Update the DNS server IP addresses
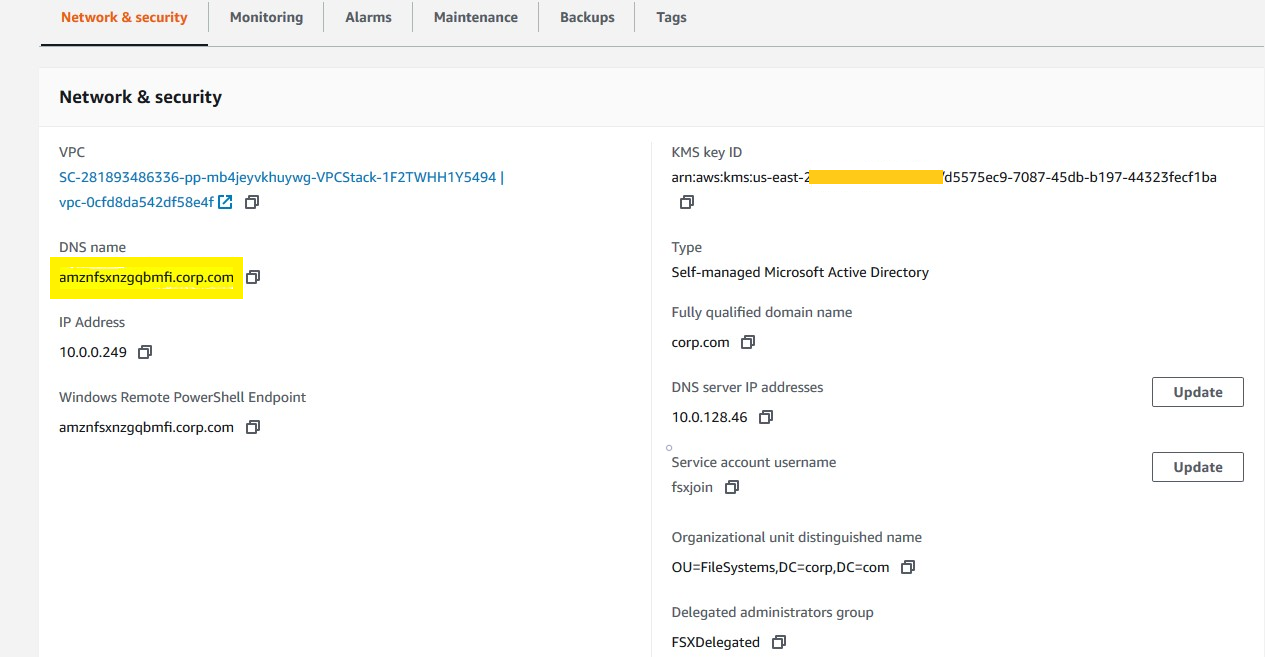The width and height of the screenshot is (1265, 657). tap(1197, 391)
